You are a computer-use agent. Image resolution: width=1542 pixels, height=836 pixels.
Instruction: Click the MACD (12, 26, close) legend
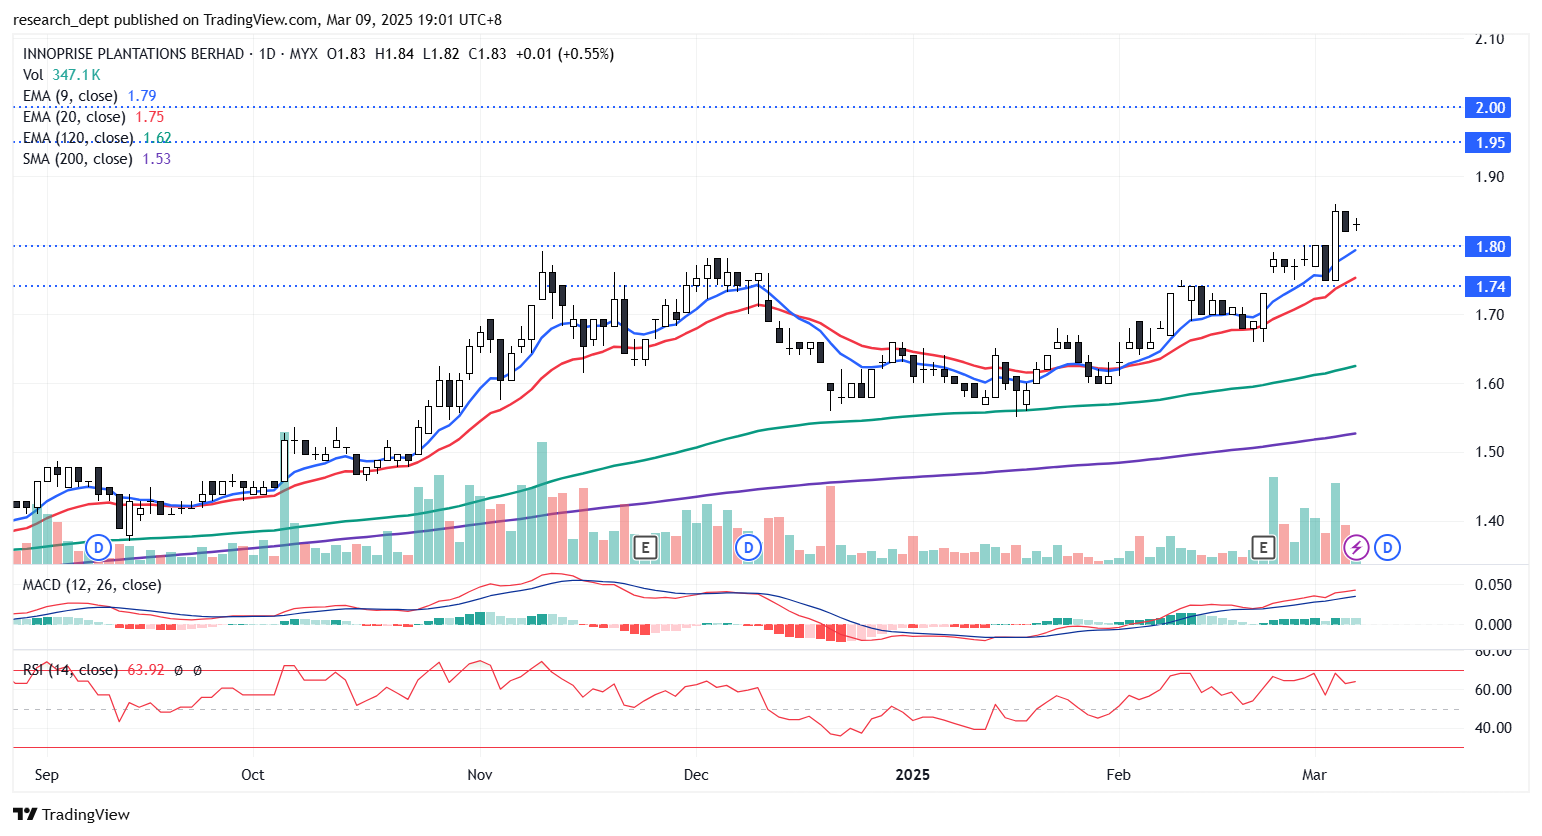92,585
